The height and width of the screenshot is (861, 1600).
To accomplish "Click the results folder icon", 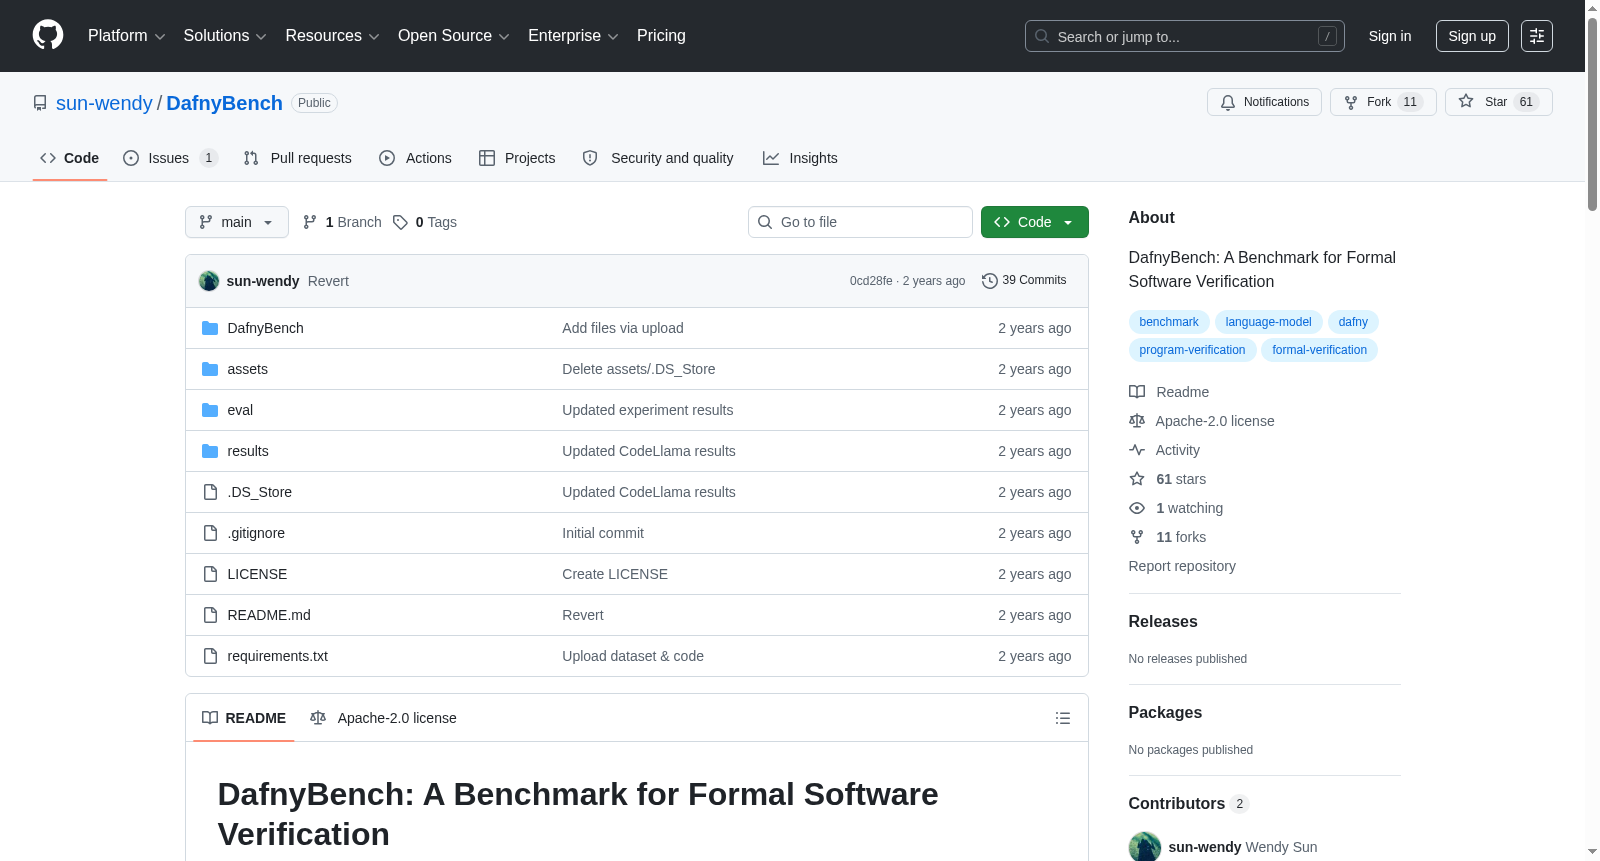I will 210,451.
